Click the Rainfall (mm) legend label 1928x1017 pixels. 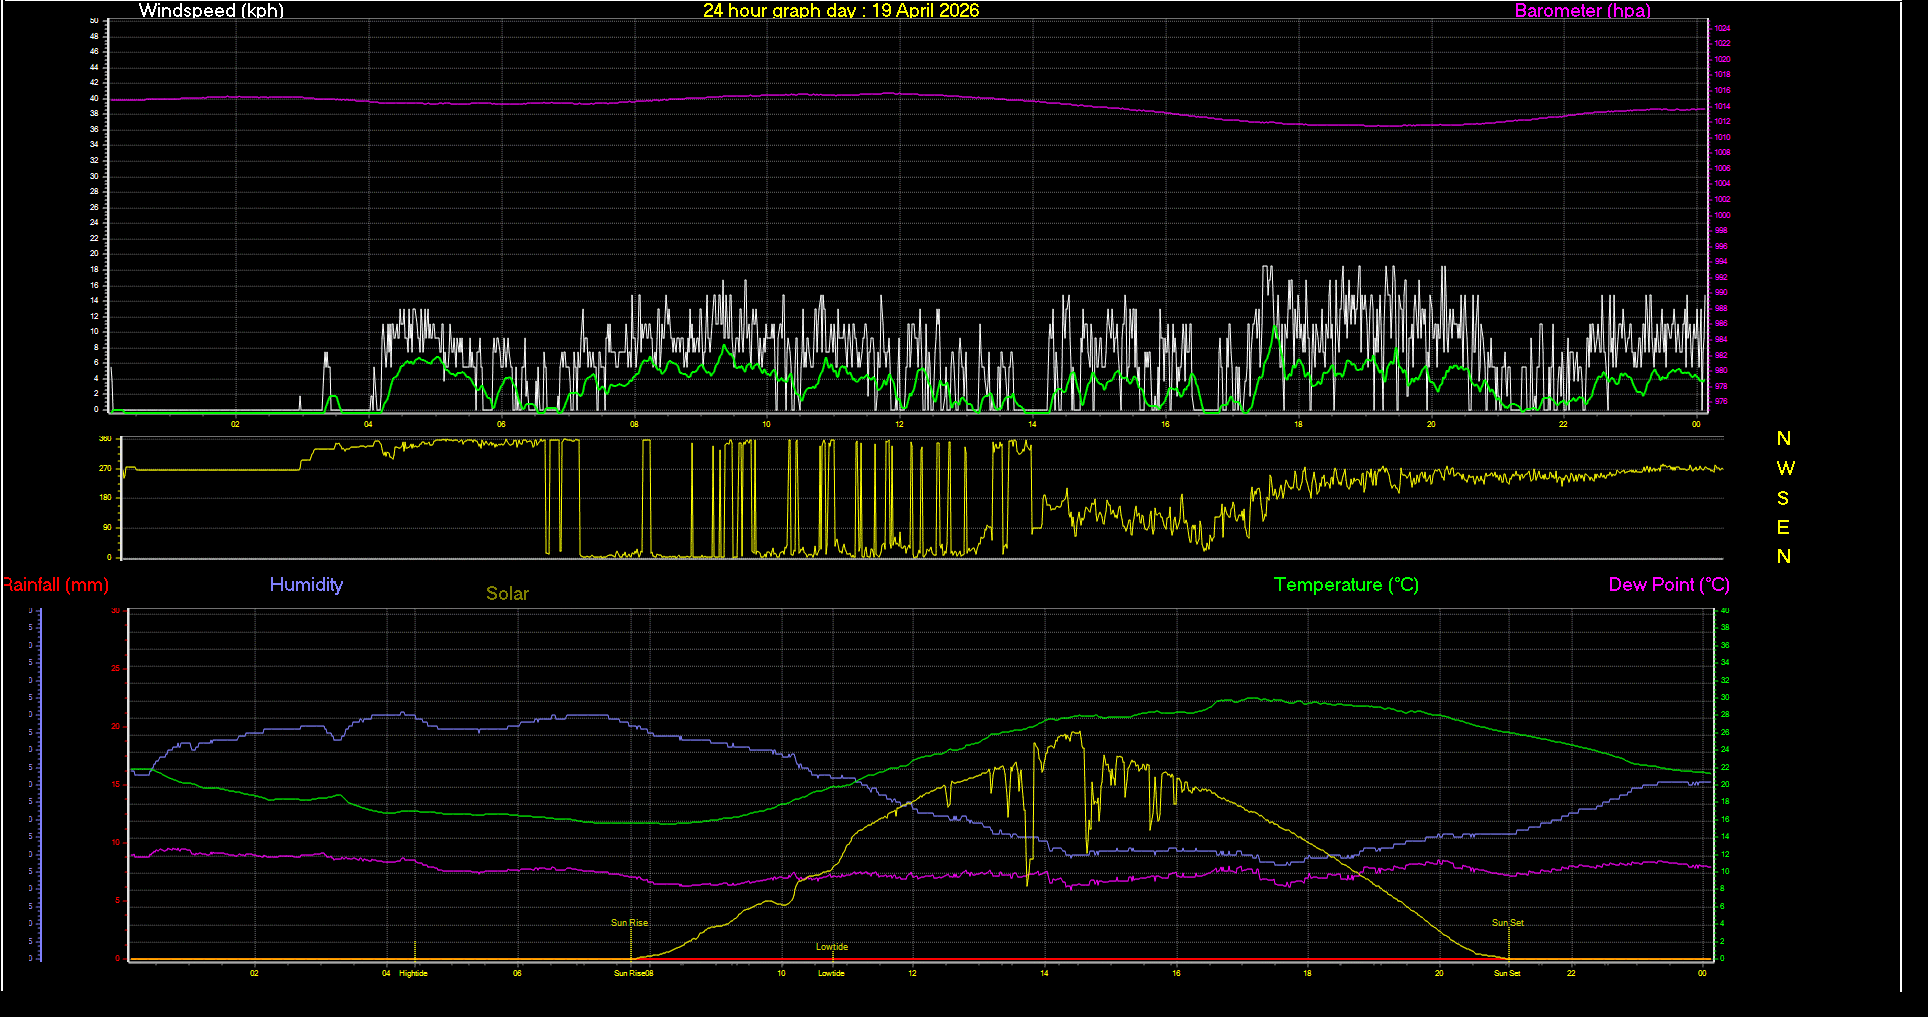55,585
